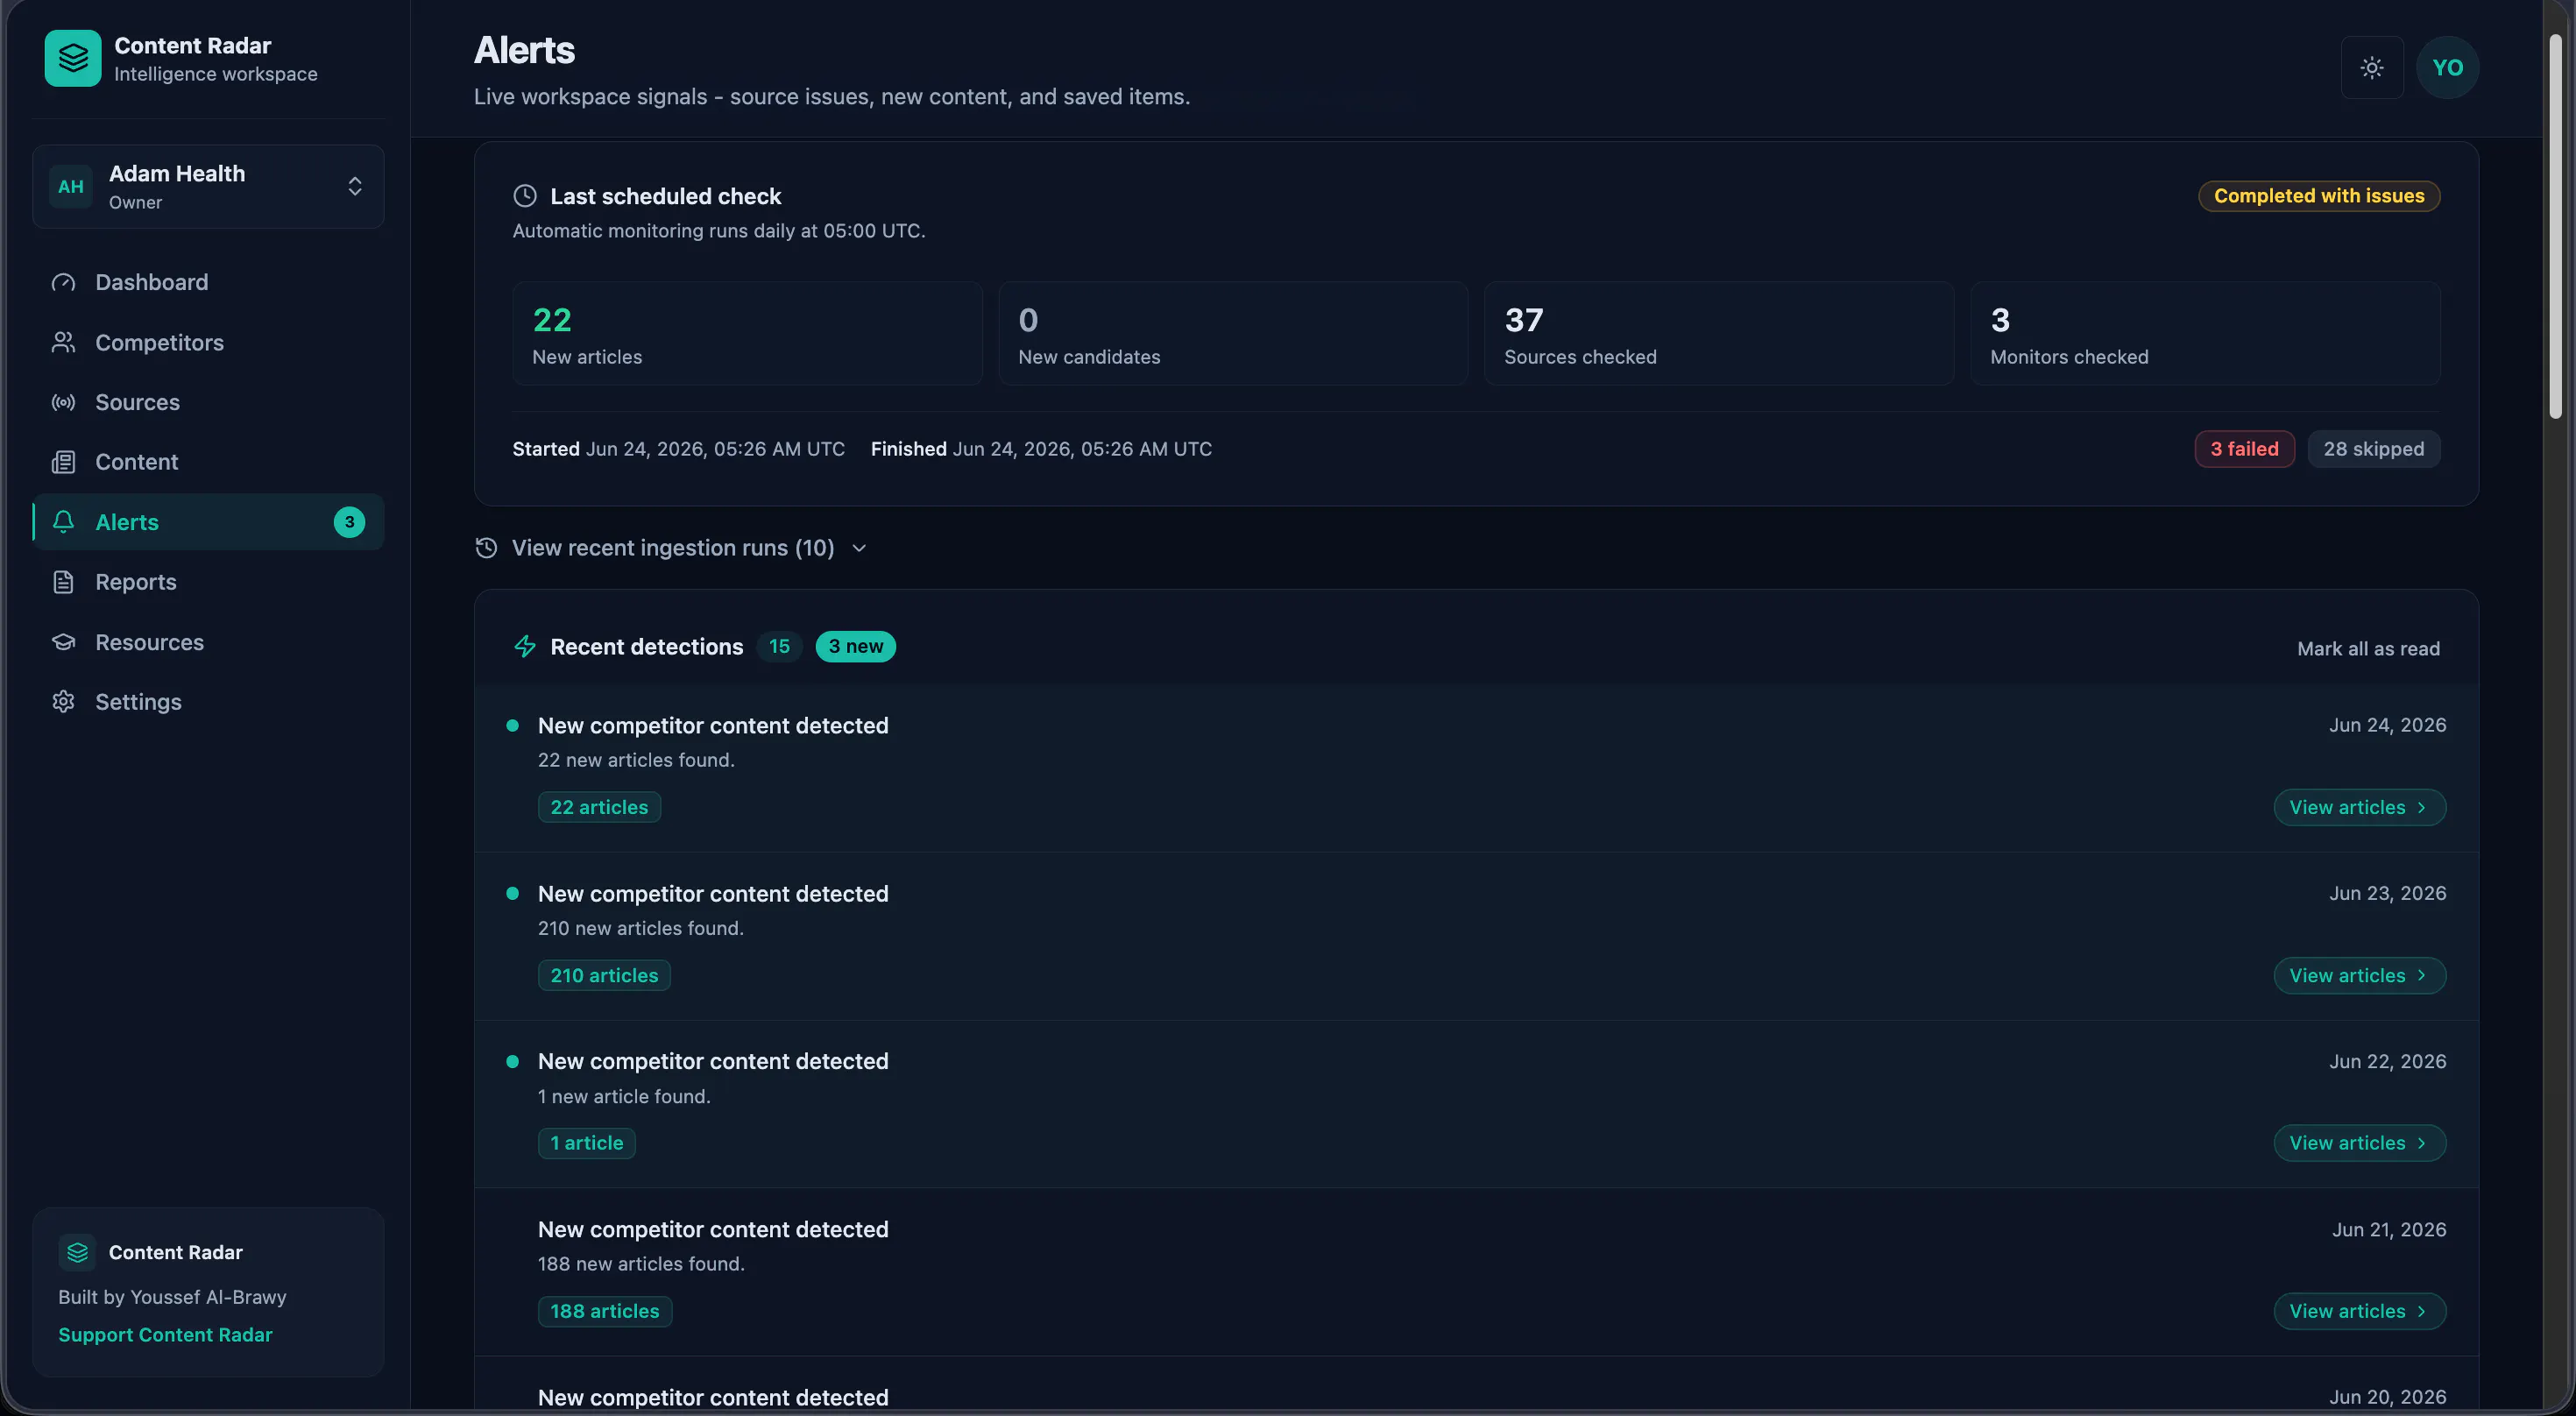Click the 1 article tag

coord(587,1143)
